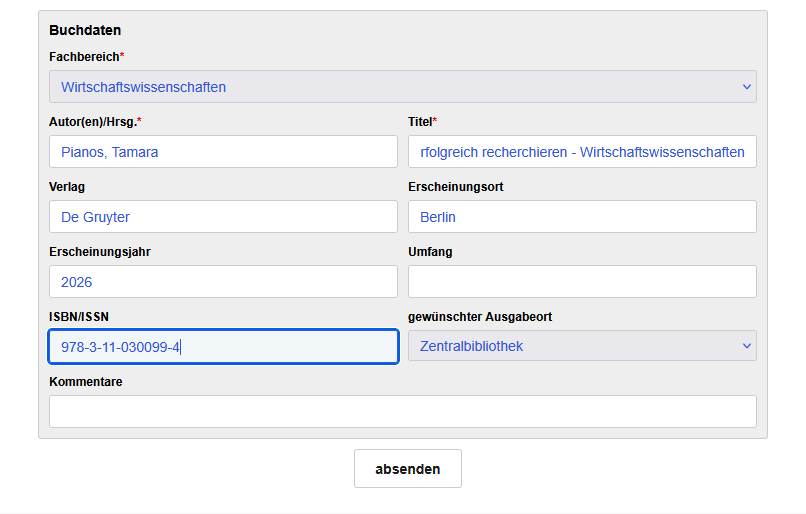
Task: Submit the form with the absenden button
Action: (408, 469)
